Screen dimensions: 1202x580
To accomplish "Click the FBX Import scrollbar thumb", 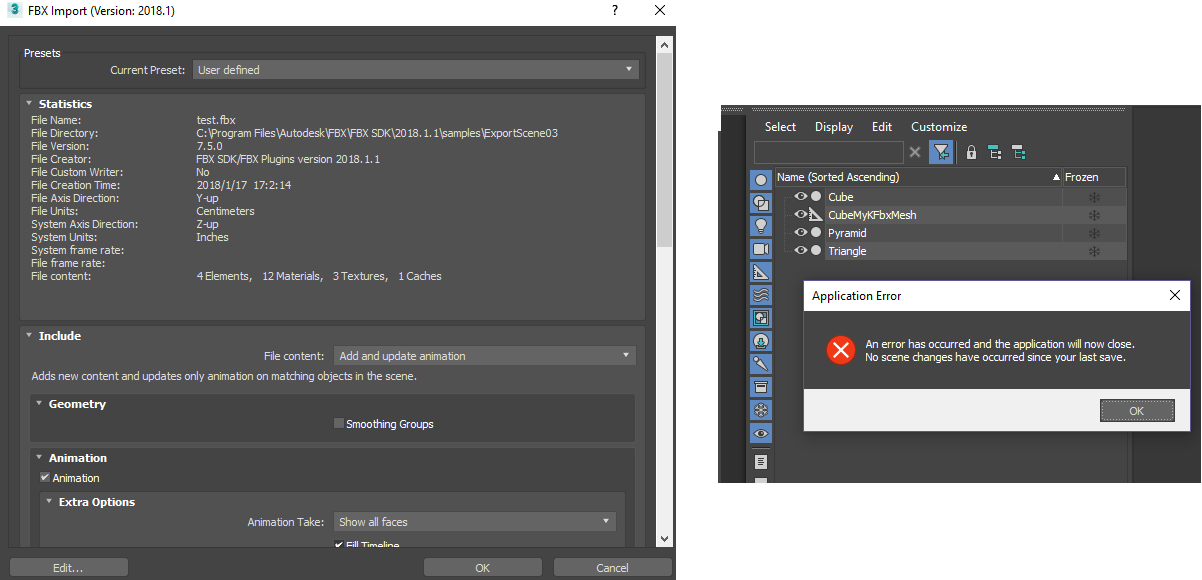I will (664, 152).
